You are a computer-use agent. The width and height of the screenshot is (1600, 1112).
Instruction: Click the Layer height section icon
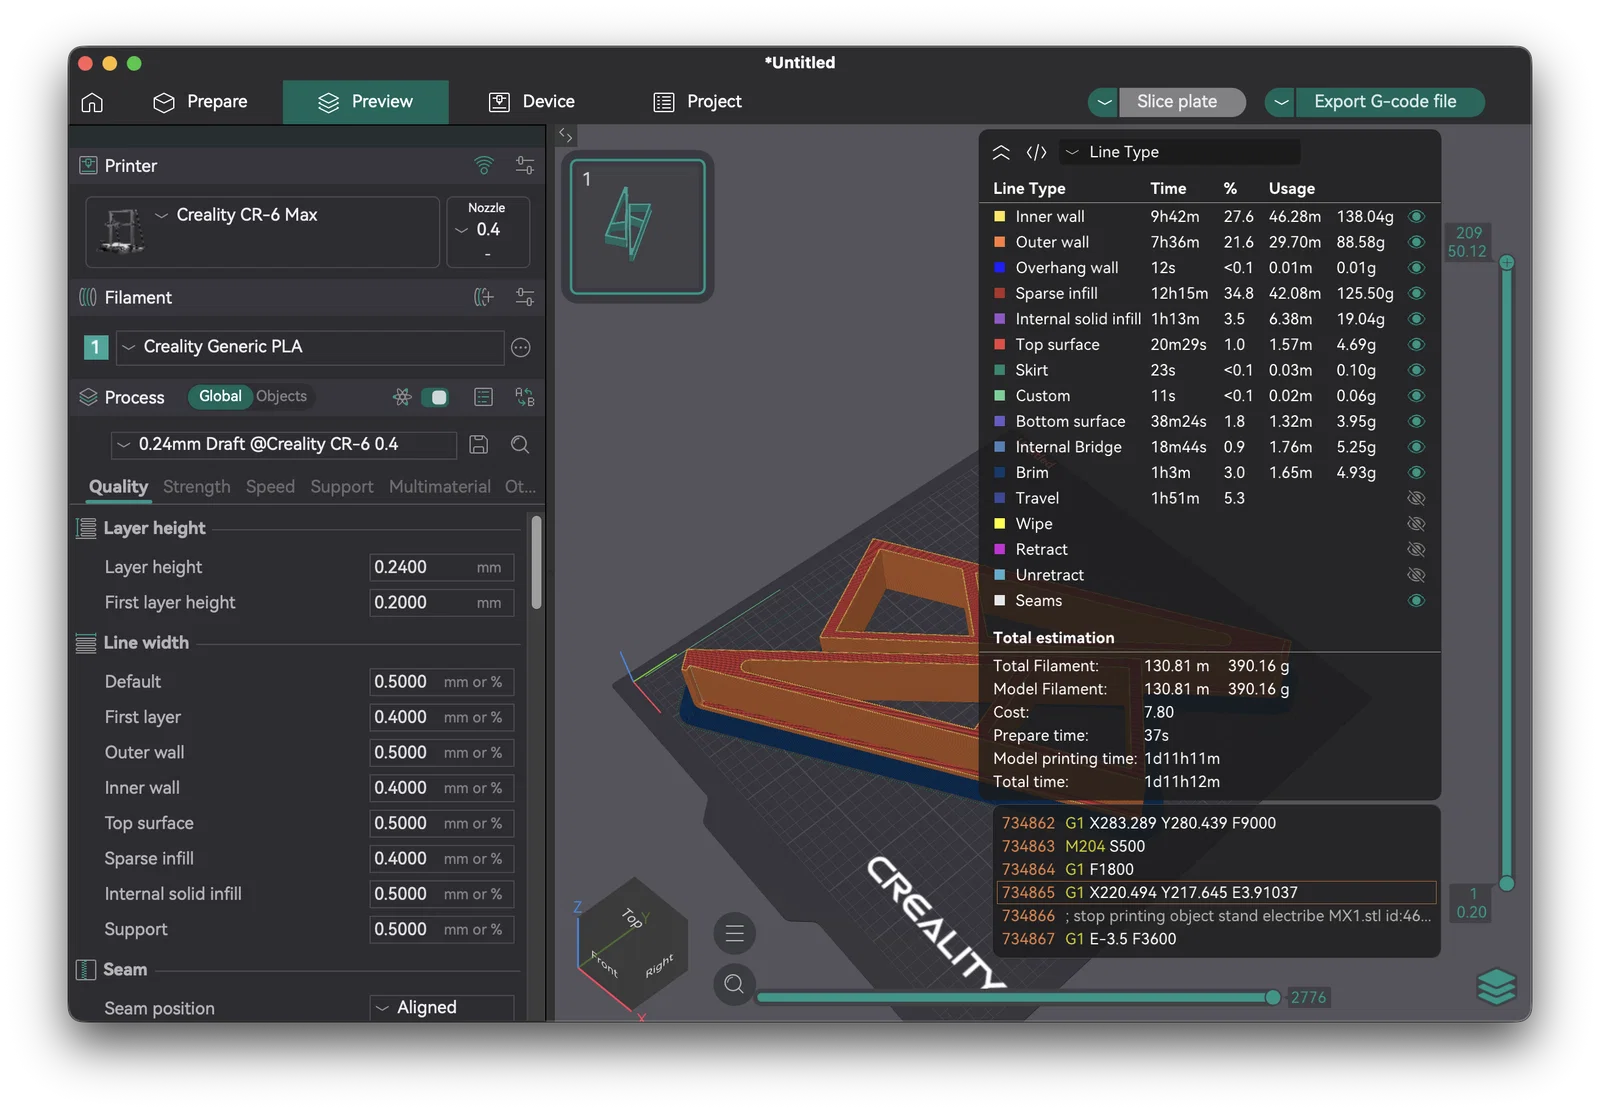click(87, 528)
